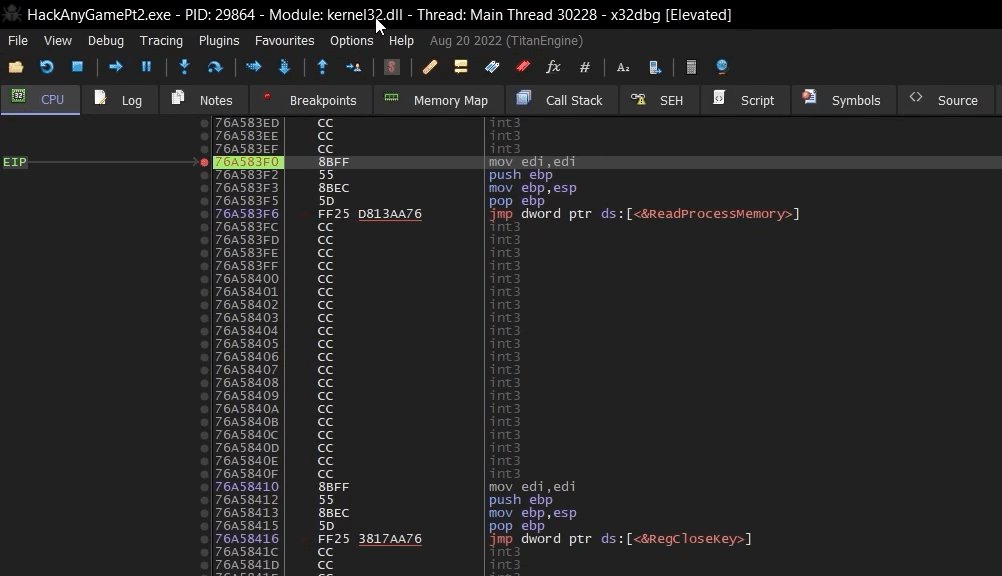Toggle a breakpoint dot at address 76A583F6
The height and width of the screenshot is (576, 1002).
click(205, 213)
